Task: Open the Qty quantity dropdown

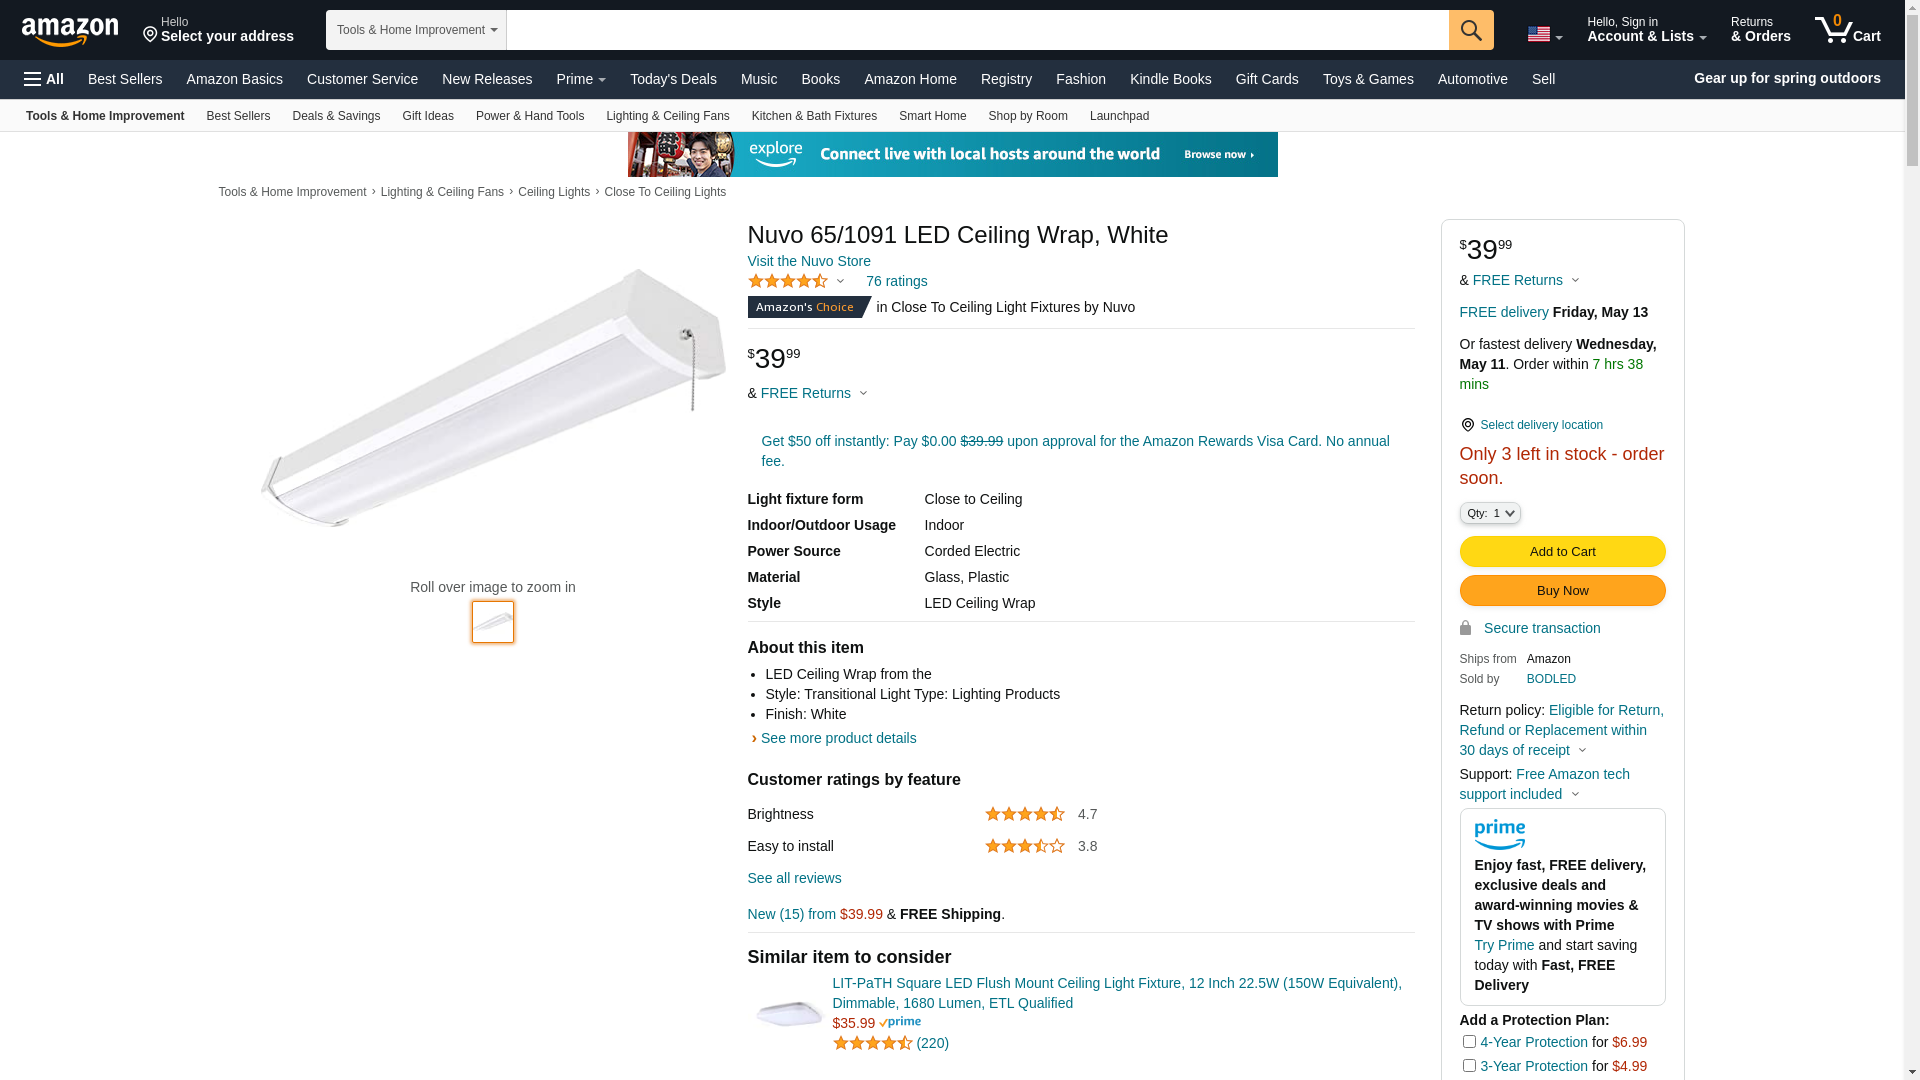Action: click(x=1489, y=513)
